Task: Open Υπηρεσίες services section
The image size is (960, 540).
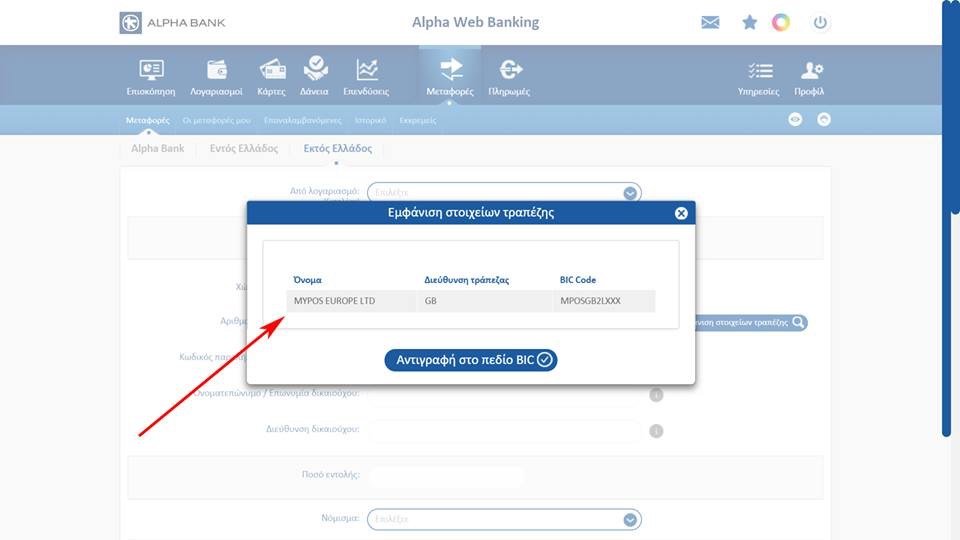Action: pos(759,78)
